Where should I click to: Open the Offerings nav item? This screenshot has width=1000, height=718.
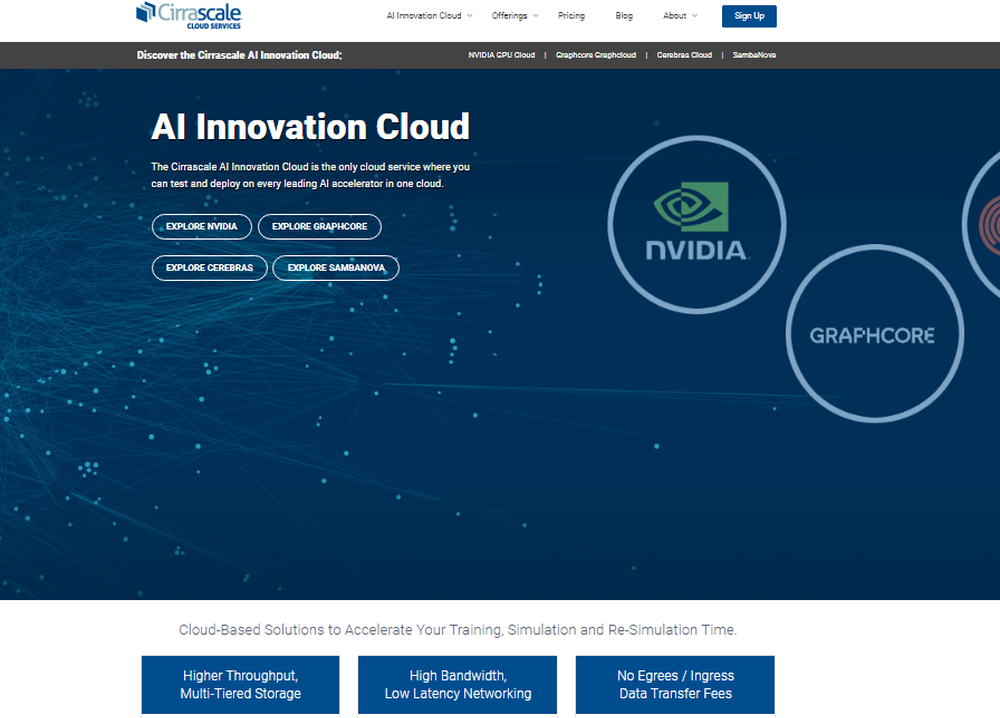point(509,16)
